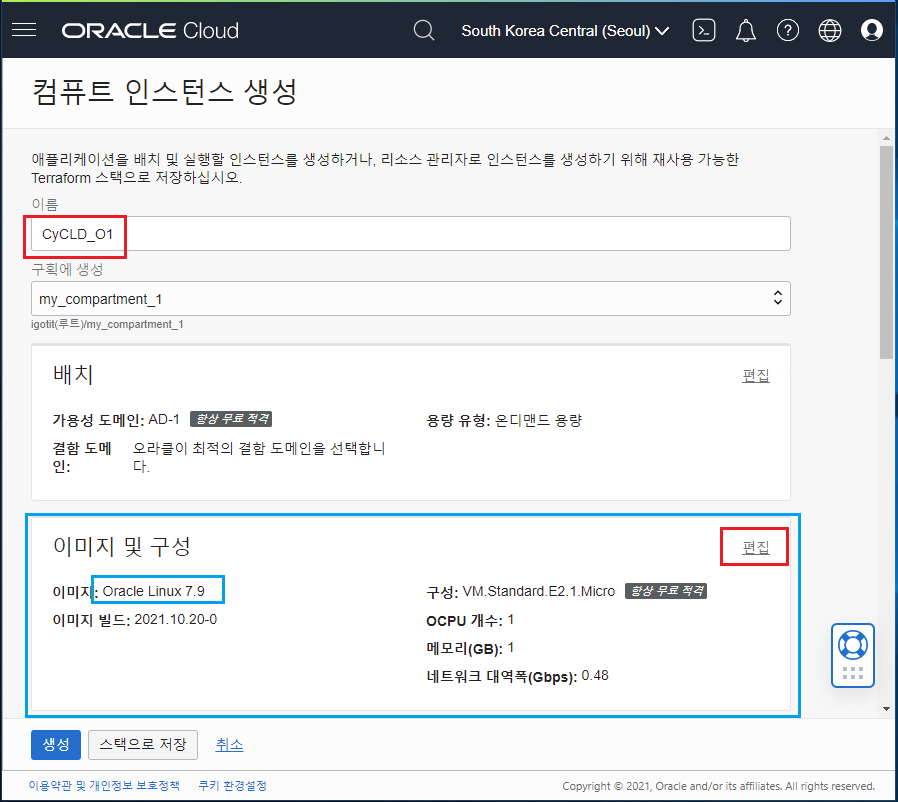The height and width of the screenshot is (802, 898).
Task: Open the user profile avatar menu
Action: pos(871,30)
